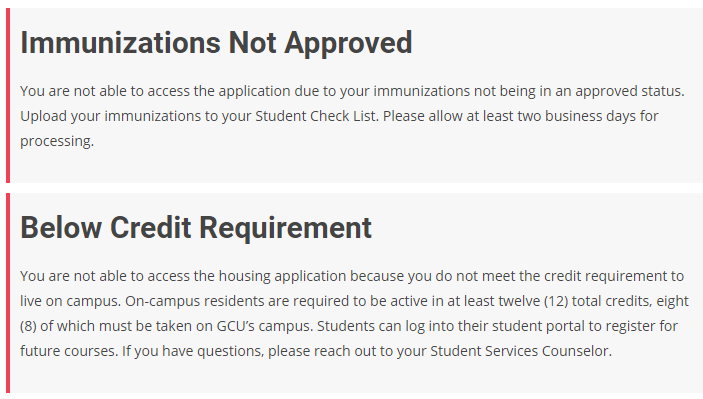
Task: Click the "live on campus" phrase
Action: coord(69,301)
